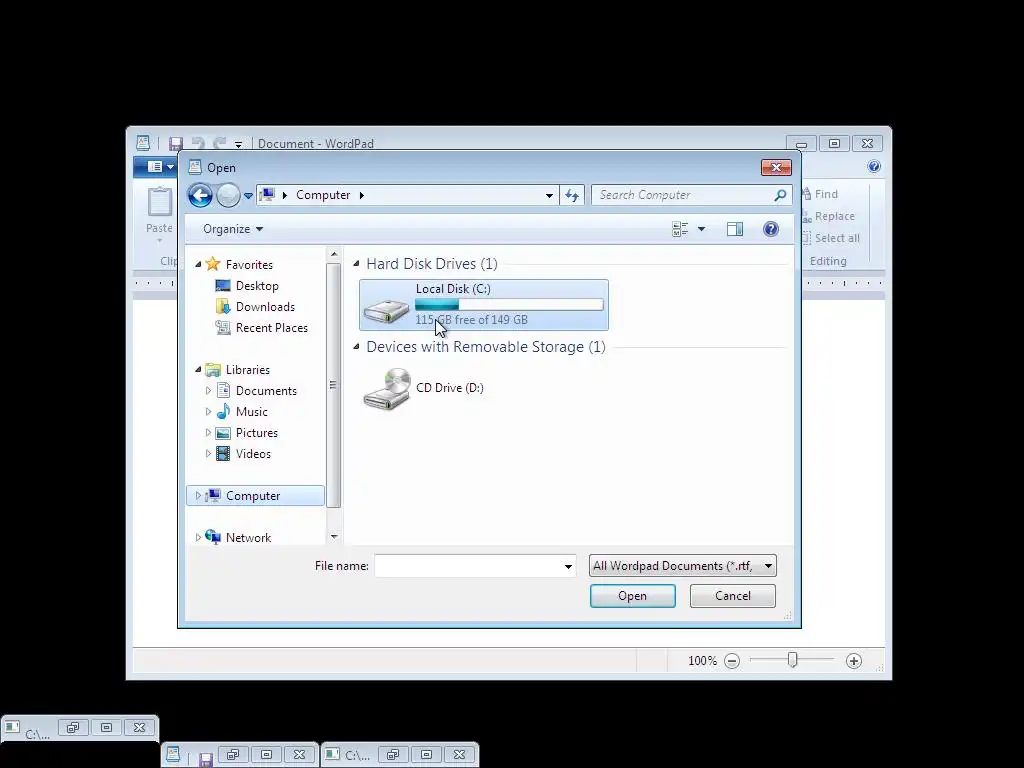This screenshot has width=1024, height=768.
Task: Click Computer in the address breadcrumb
Action: 323,195
